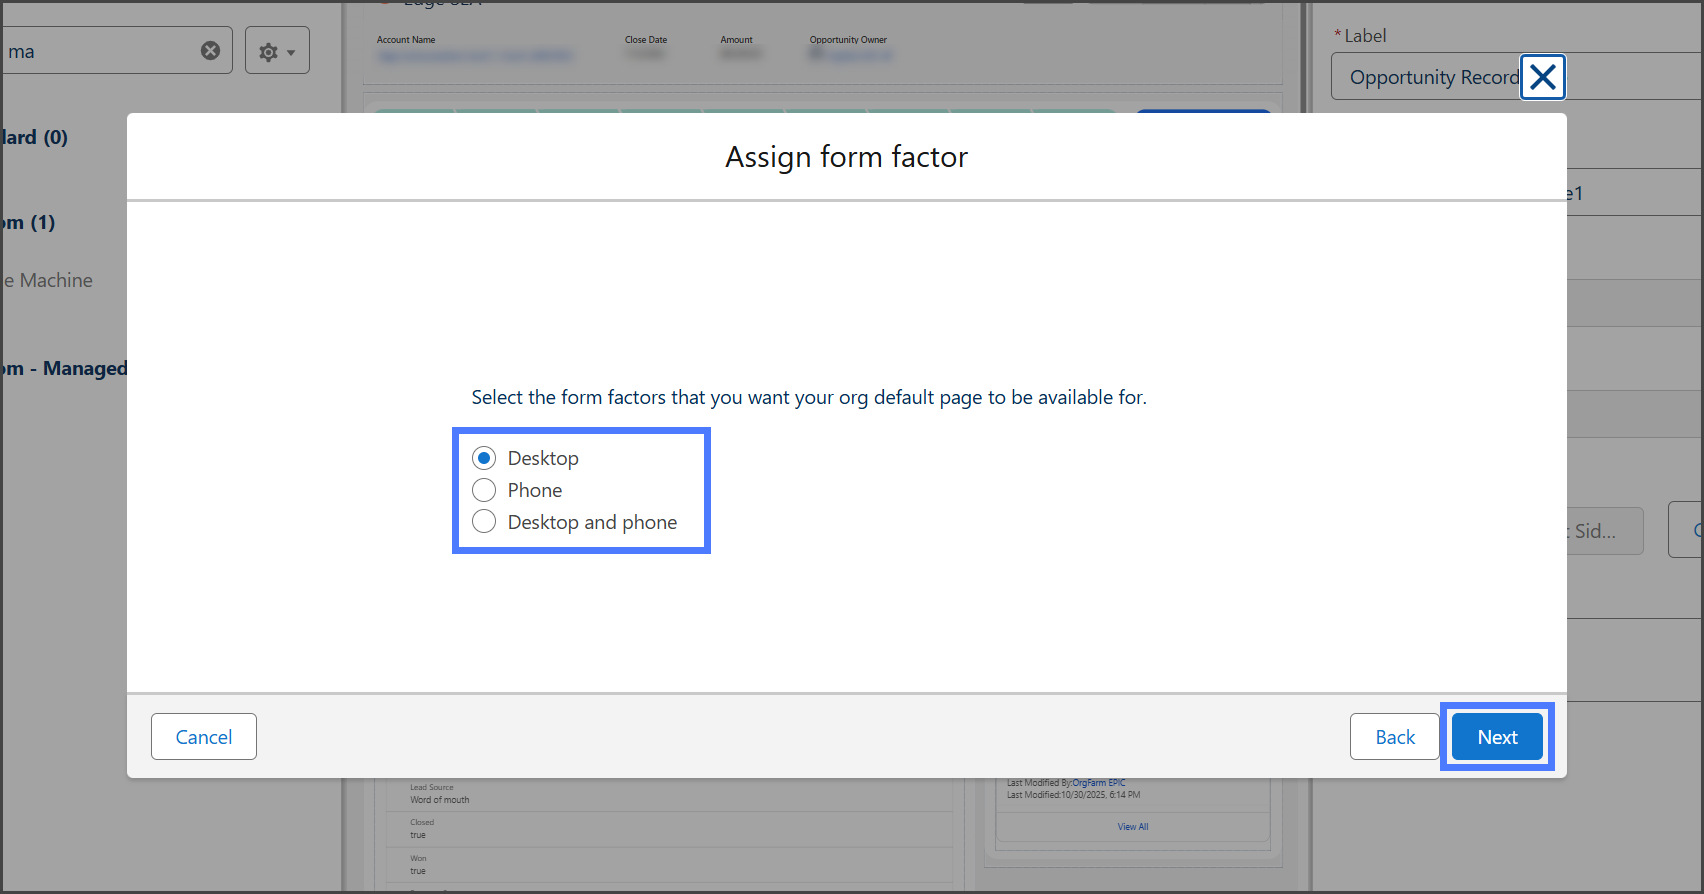Select the Desktop radio option

pos(484,458)
